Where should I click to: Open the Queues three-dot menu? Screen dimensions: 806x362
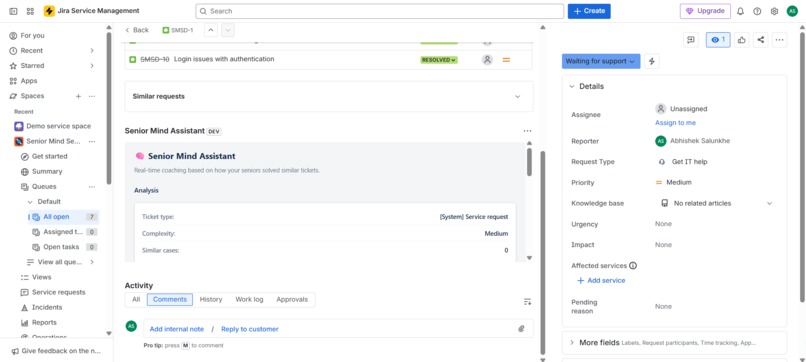coord(92,187)
